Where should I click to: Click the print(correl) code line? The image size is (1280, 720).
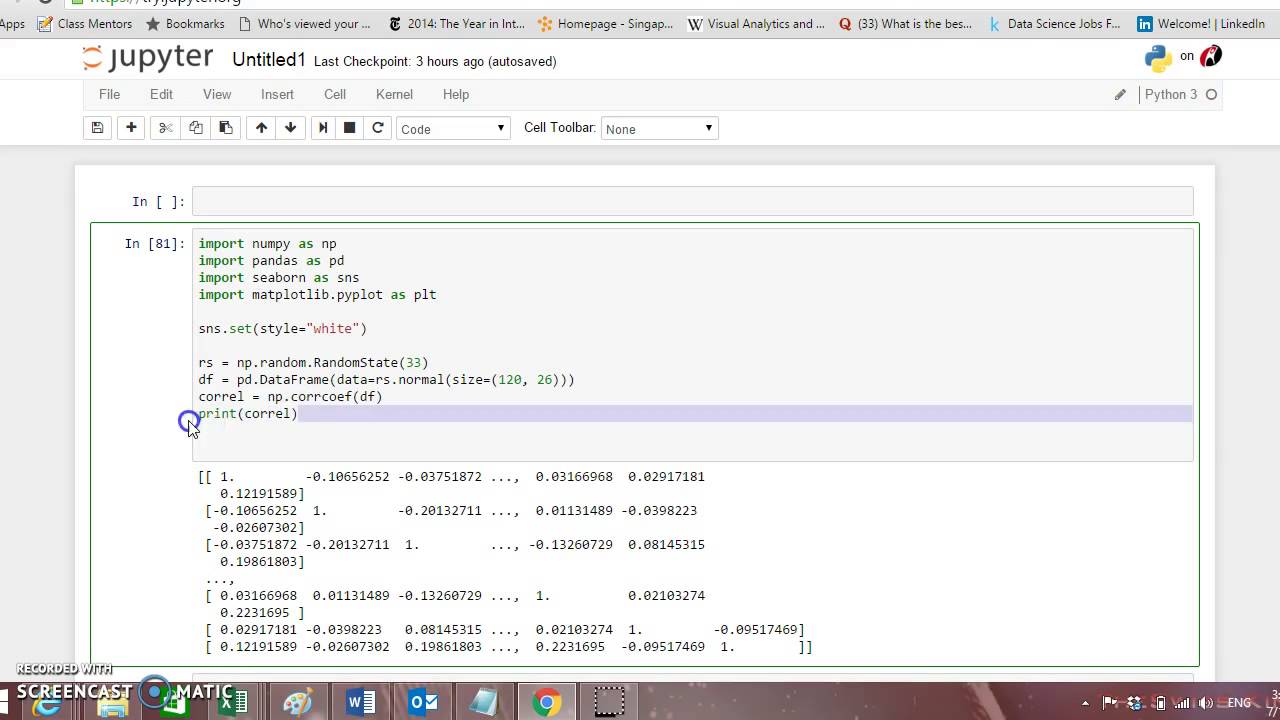coord(247,413)
